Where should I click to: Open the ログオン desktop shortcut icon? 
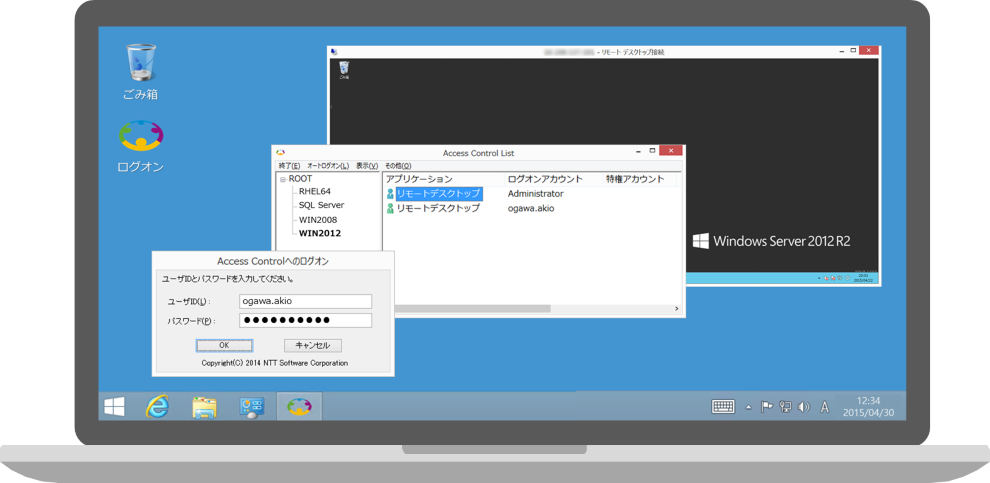[140, 146]
